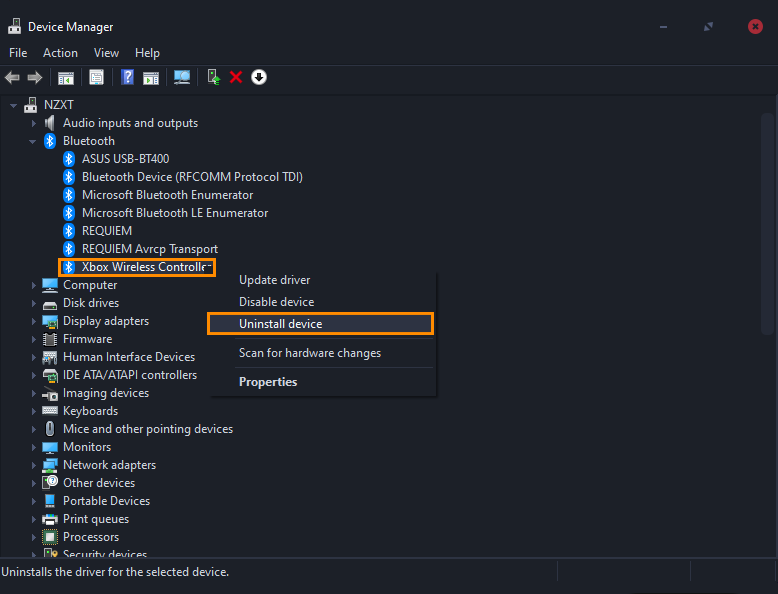This screenshot has height=594, width=778.
Task: Click the Display adapters icon
Action: [x=50, y=322]
